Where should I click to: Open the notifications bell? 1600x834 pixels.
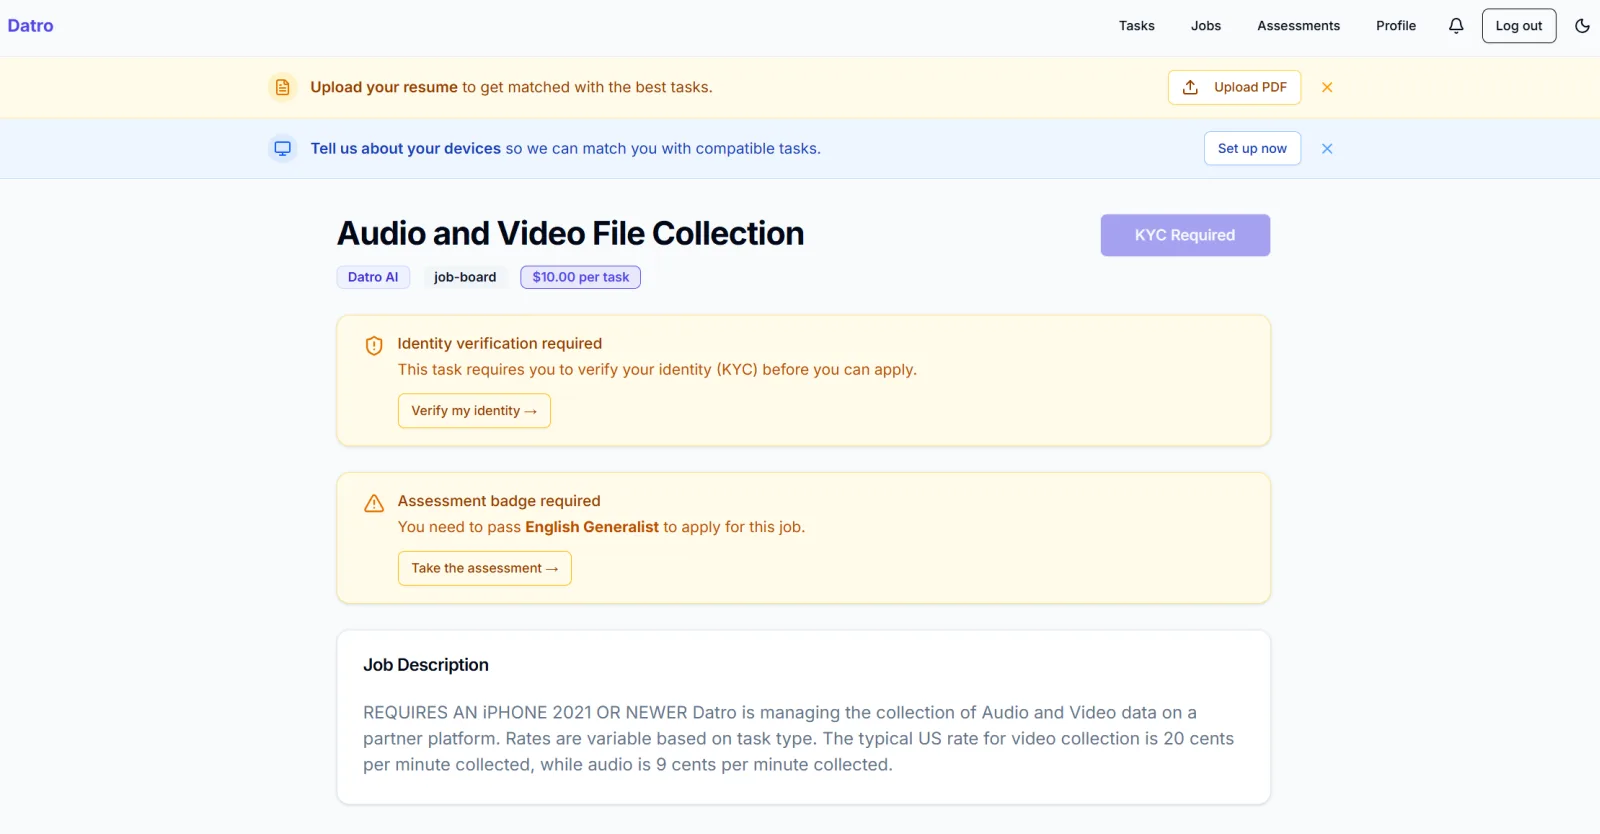[1456, 26]
